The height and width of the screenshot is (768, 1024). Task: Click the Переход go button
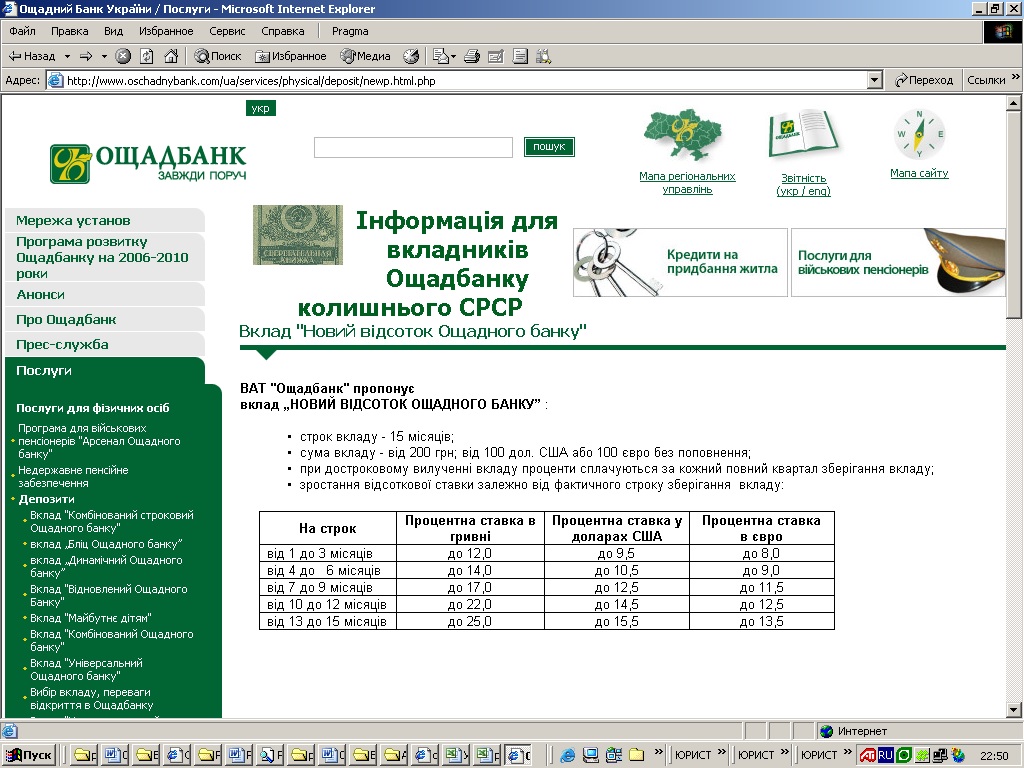(923, 80)
